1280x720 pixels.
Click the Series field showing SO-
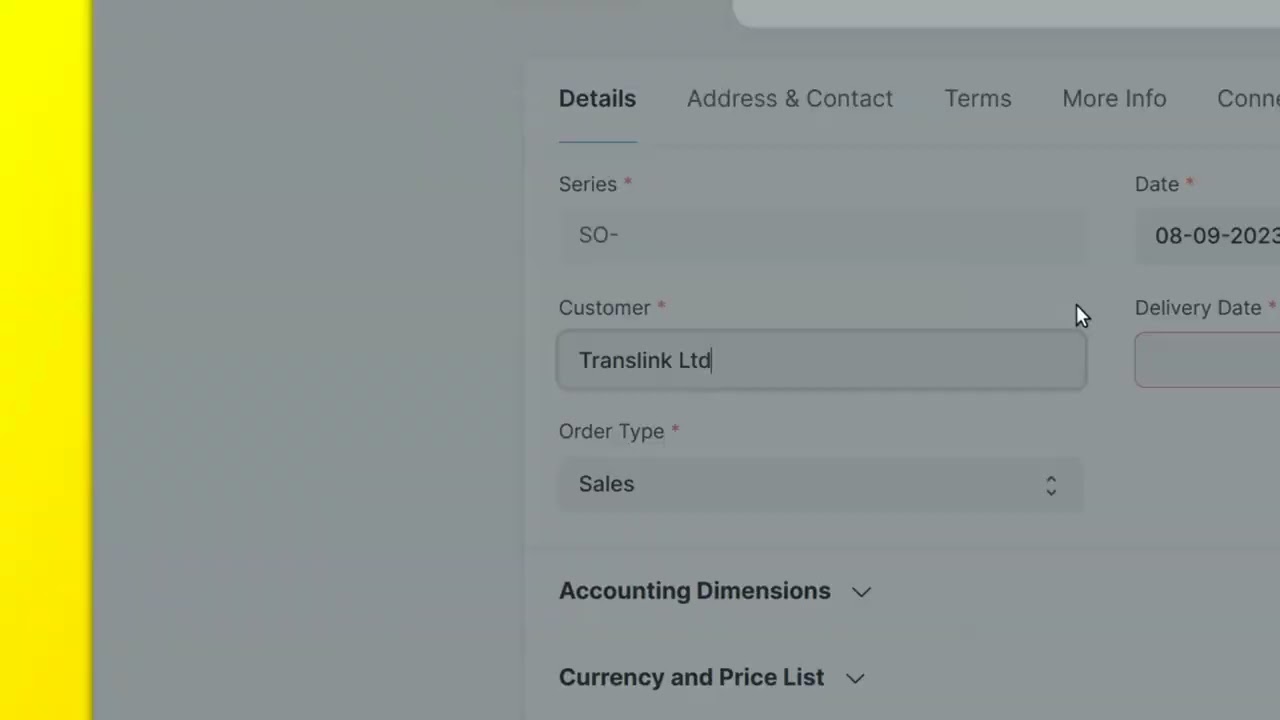[x=820, y=236]
